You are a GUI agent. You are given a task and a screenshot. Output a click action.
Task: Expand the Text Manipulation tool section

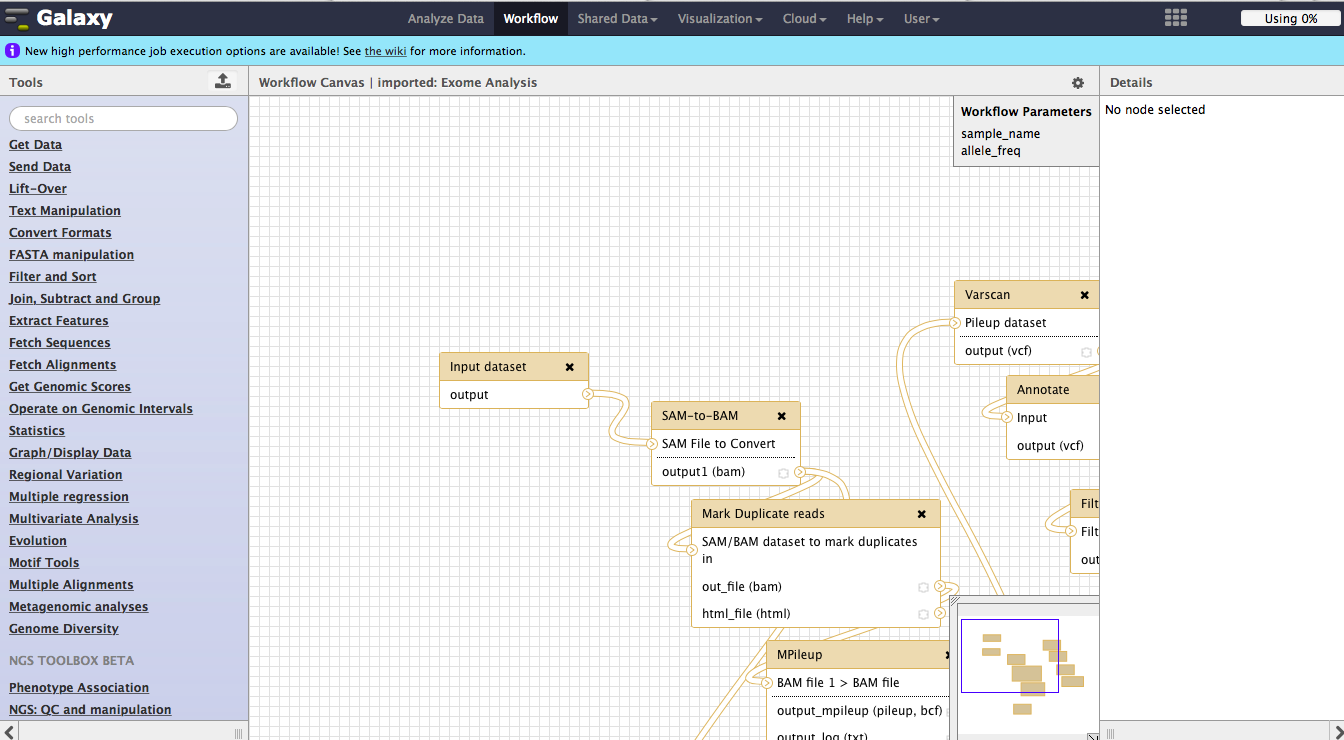[65, 211]
